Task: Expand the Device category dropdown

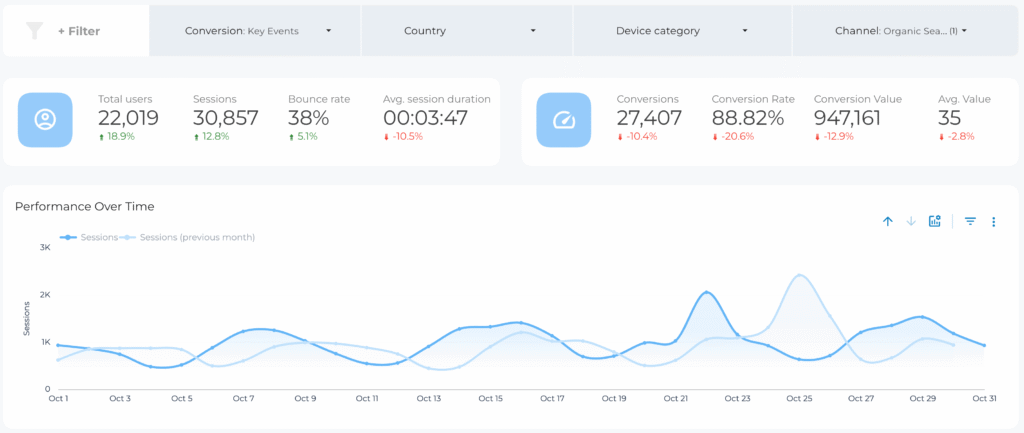Action: tap(682, 31)
